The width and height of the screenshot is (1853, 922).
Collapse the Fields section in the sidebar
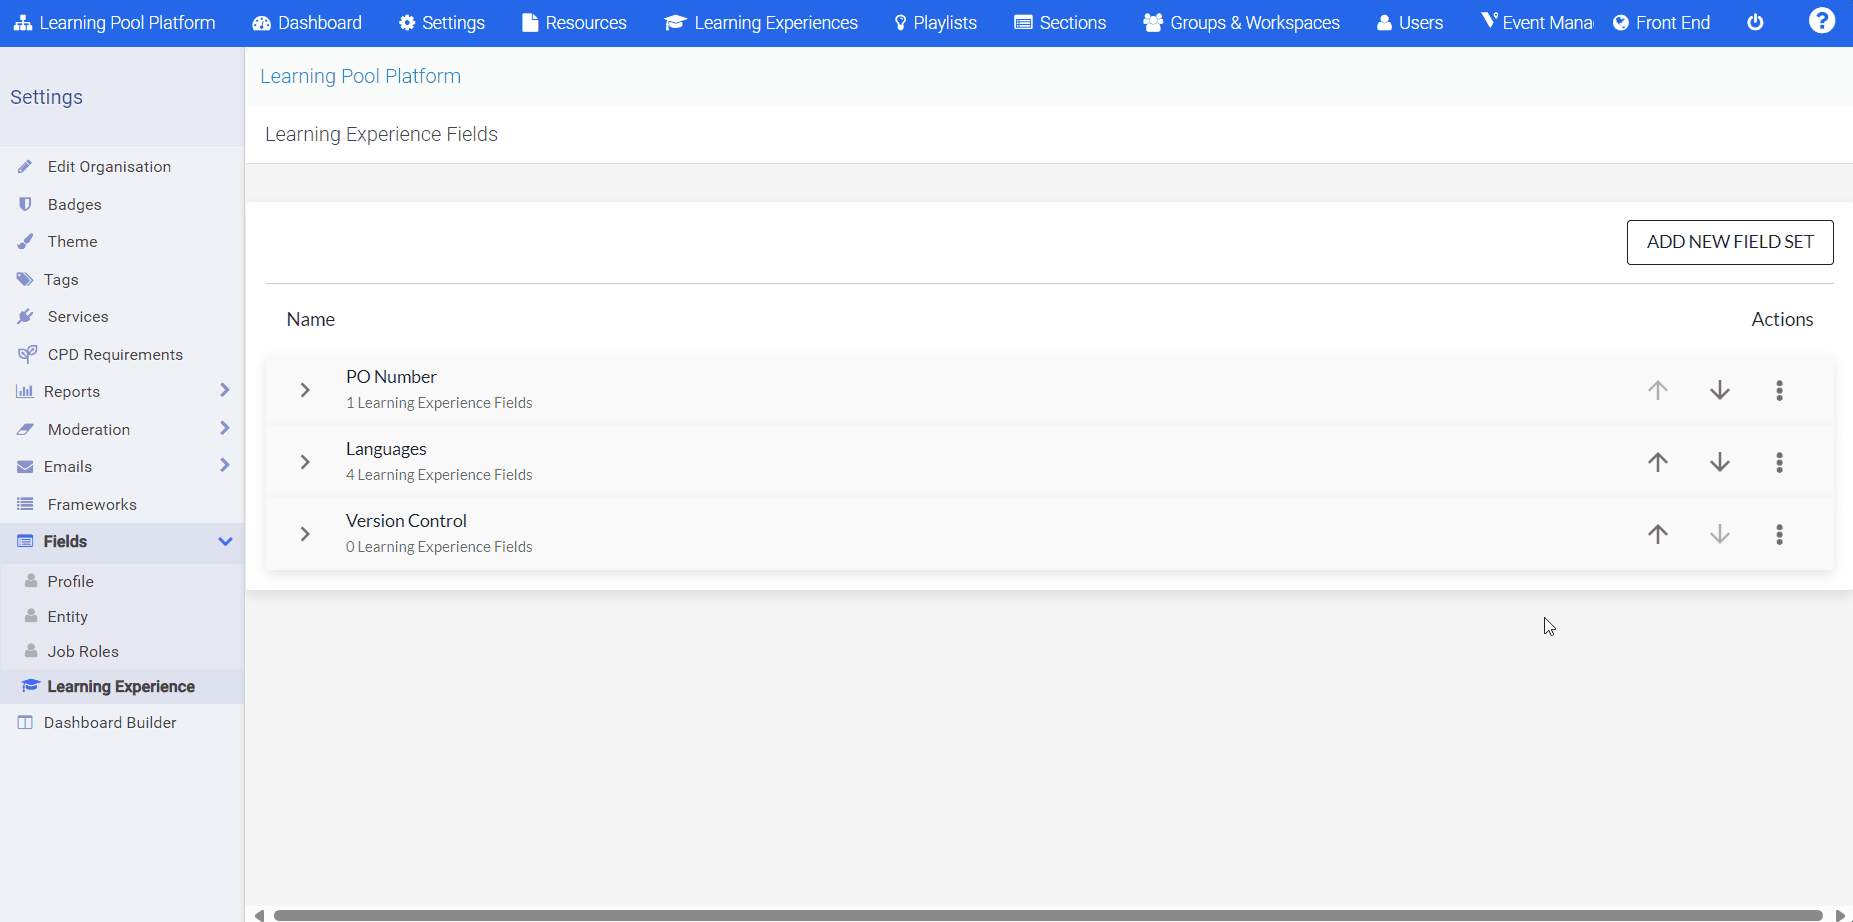pos(225,541)
